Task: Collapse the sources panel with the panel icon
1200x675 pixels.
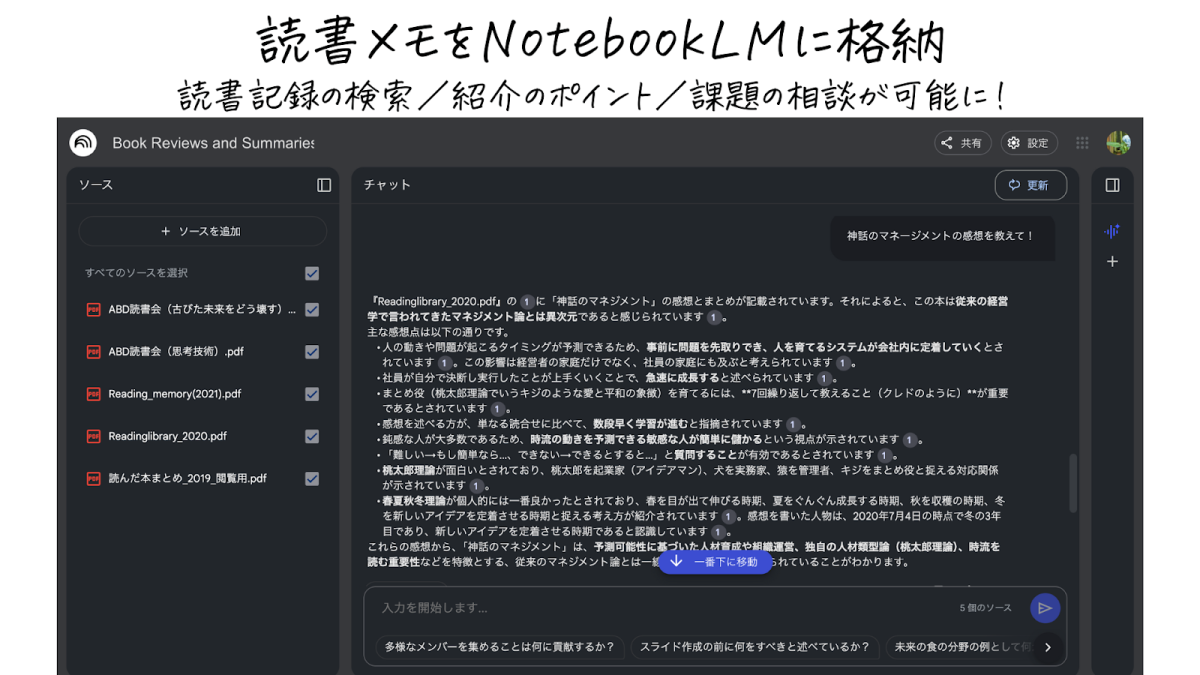Action: (324, 185)
